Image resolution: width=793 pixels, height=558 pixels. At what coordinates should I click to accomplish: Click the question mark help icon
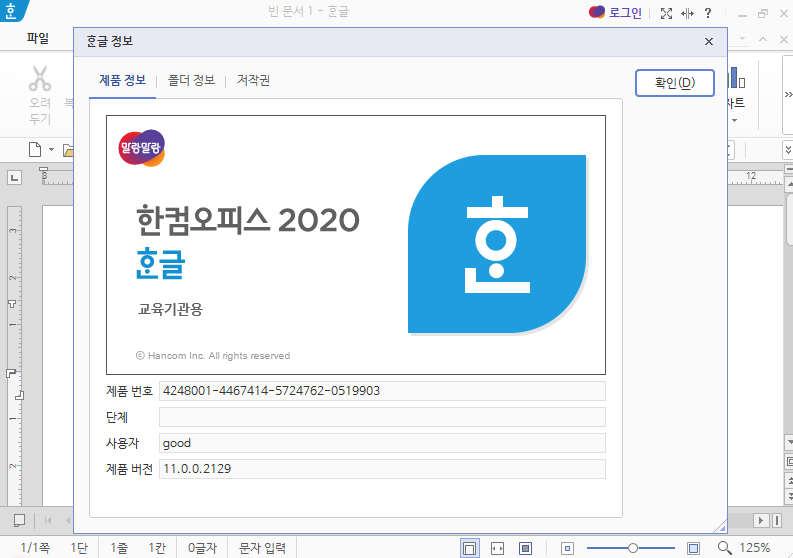pyautogui.click(x=708, y=13)
